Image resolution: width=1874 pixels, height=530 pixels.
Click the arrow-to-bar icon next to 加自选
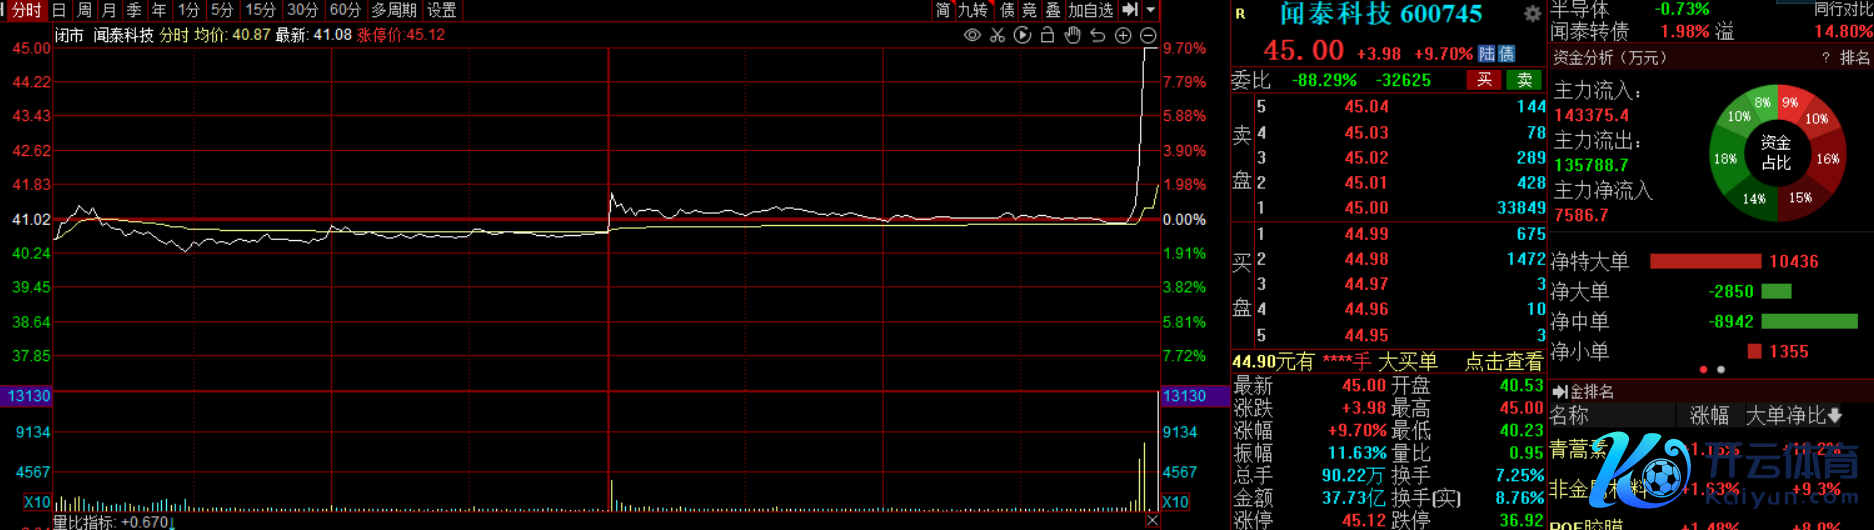[x=1130, y=10]
